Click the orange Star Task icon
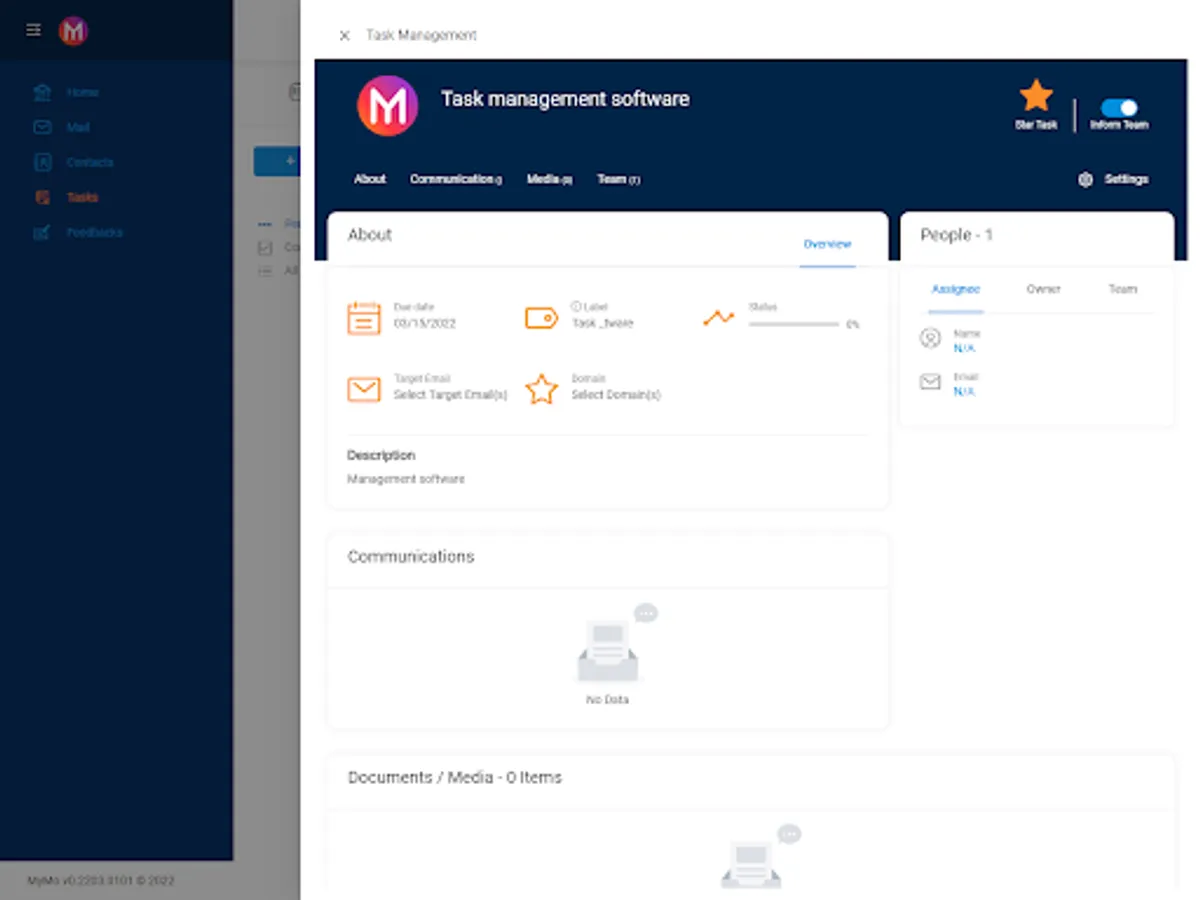The width and height of the screenshot is (1200, 900). (1036, 96)
